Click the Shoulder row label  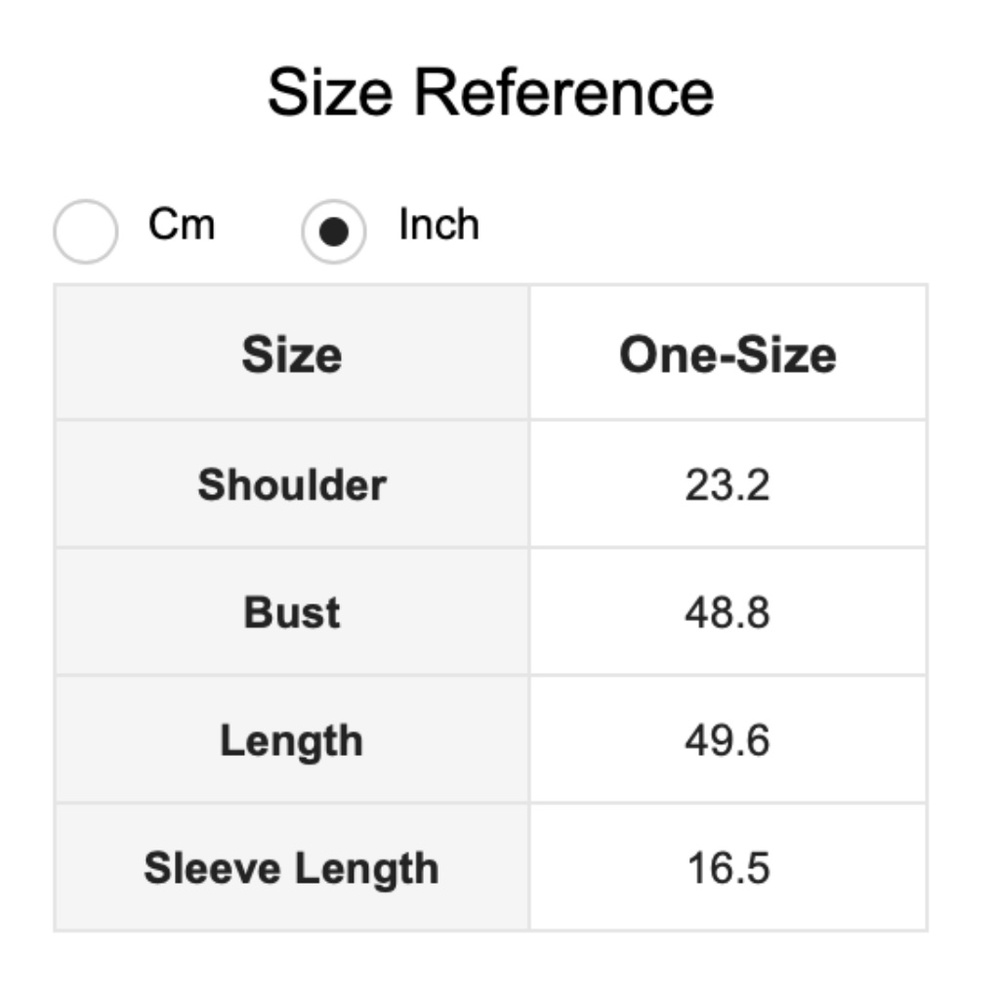point(292,485)
